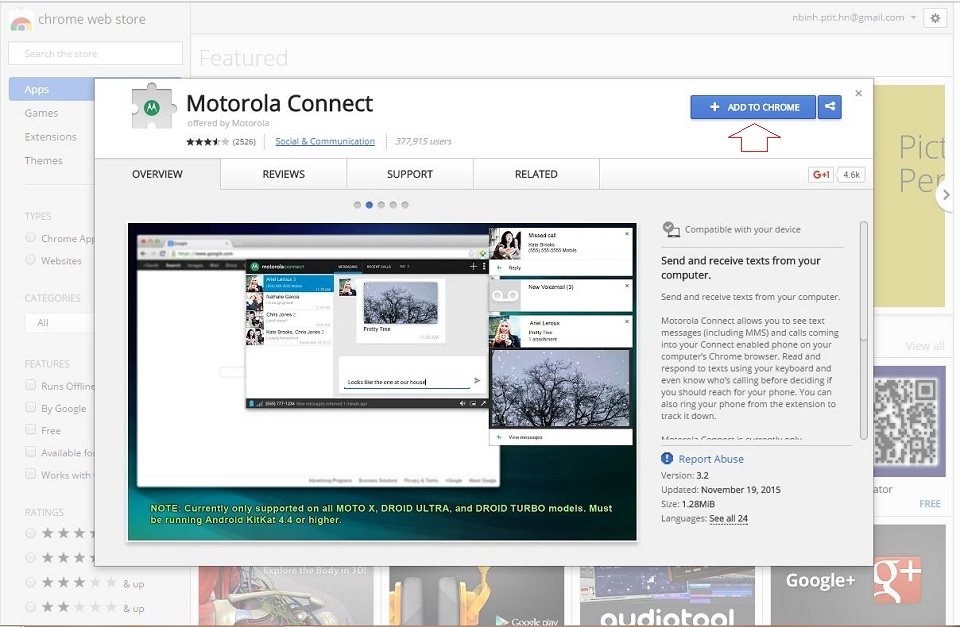This screenshot has width=960, height=627.
Task: Select the Websites type radio button
Action: coord(31,260)
